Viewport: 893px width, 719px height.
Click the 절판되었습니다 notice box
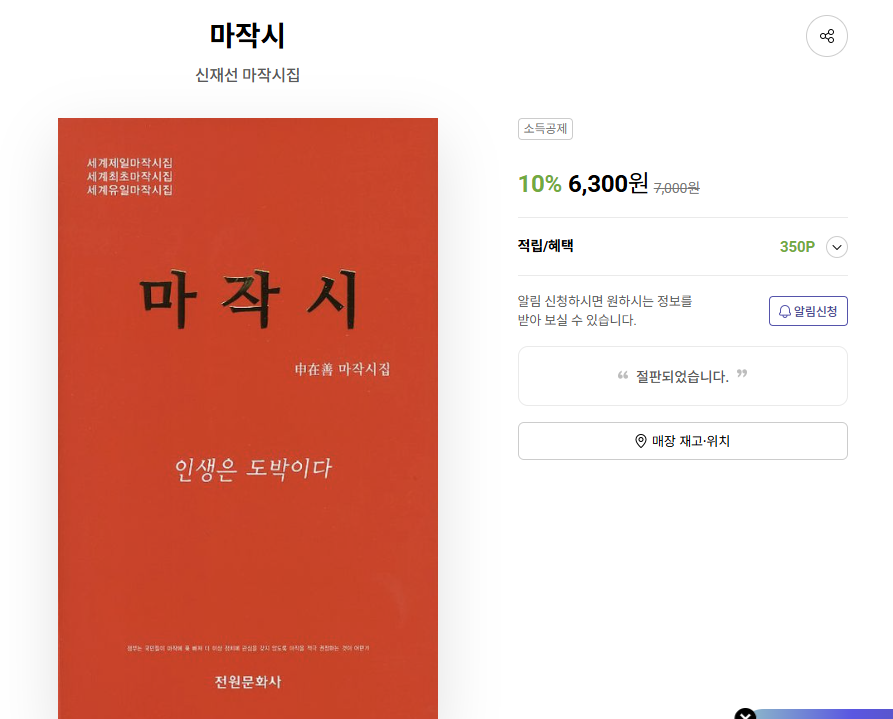point(682,376)
